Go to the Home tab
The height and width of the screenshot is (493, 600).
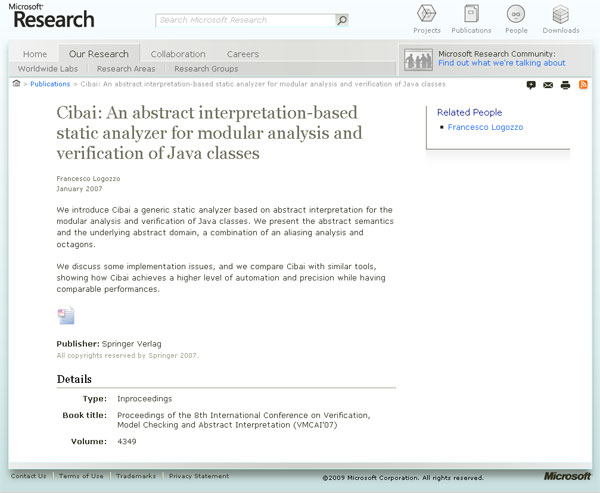(35, 54)
